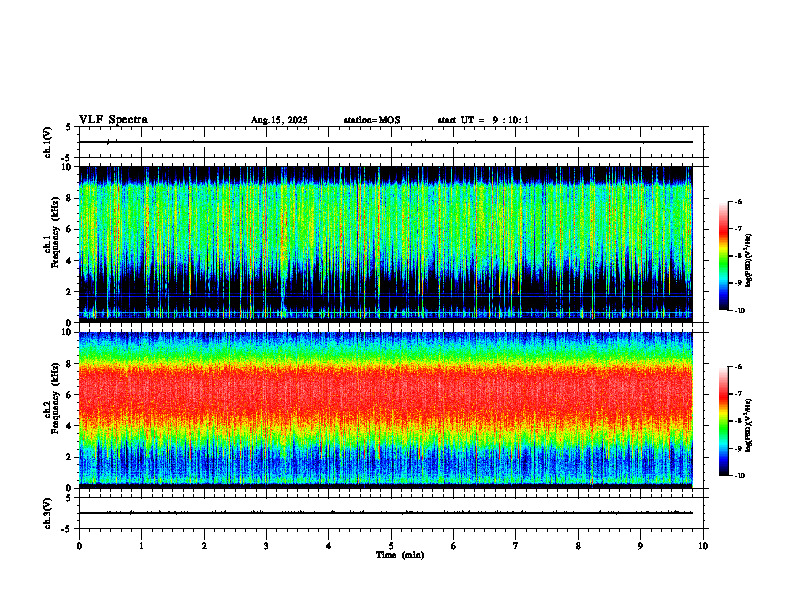
Task: Click the "ch.1(V)" waveform axis label
Action: click(x=47, y=142)
